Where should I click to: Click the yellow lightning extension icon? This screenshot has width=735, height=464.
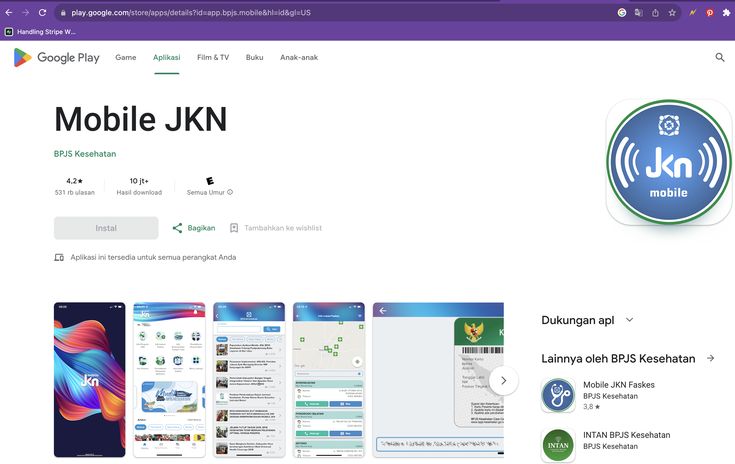(x=692, y=13)
